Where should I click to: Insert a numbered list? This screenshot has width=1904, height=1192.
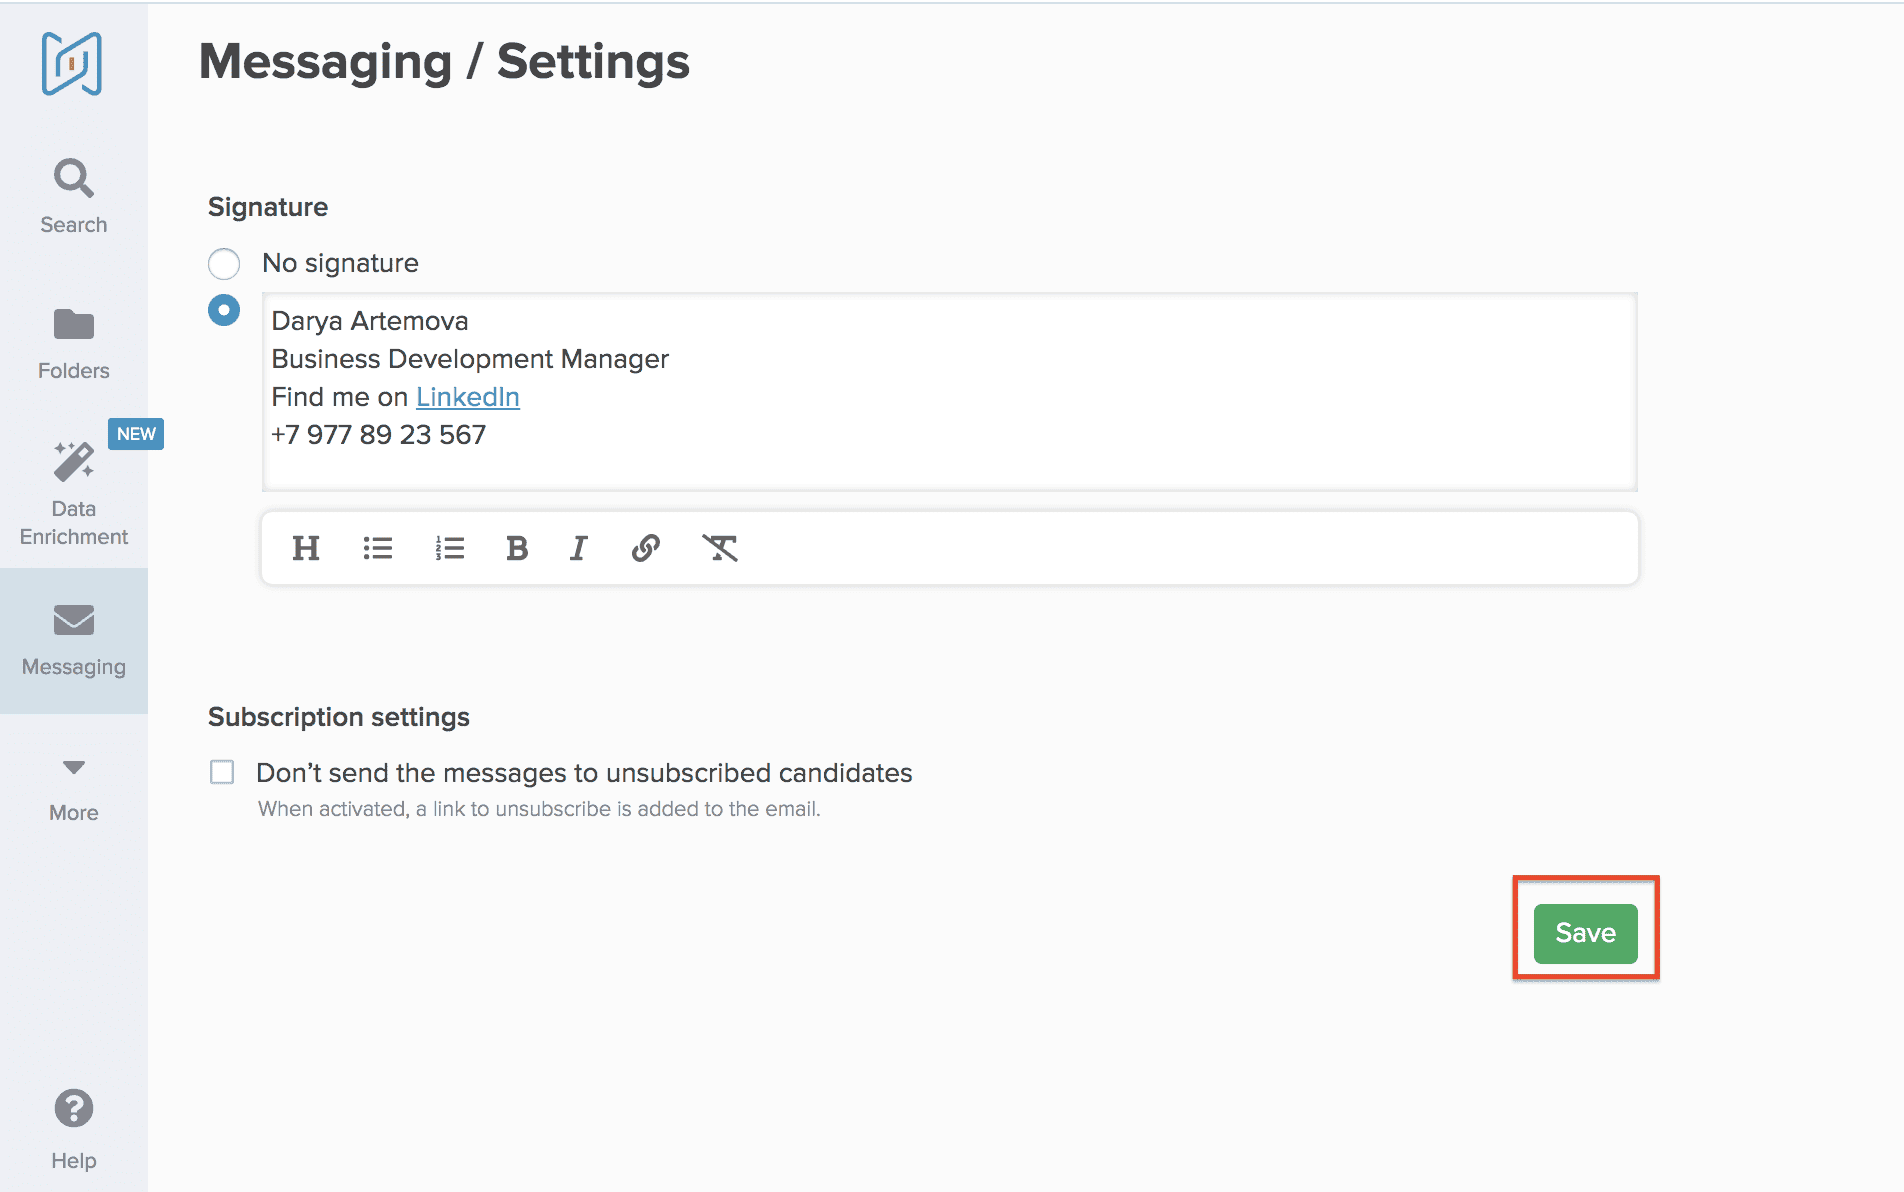click(x=449, y=548)
